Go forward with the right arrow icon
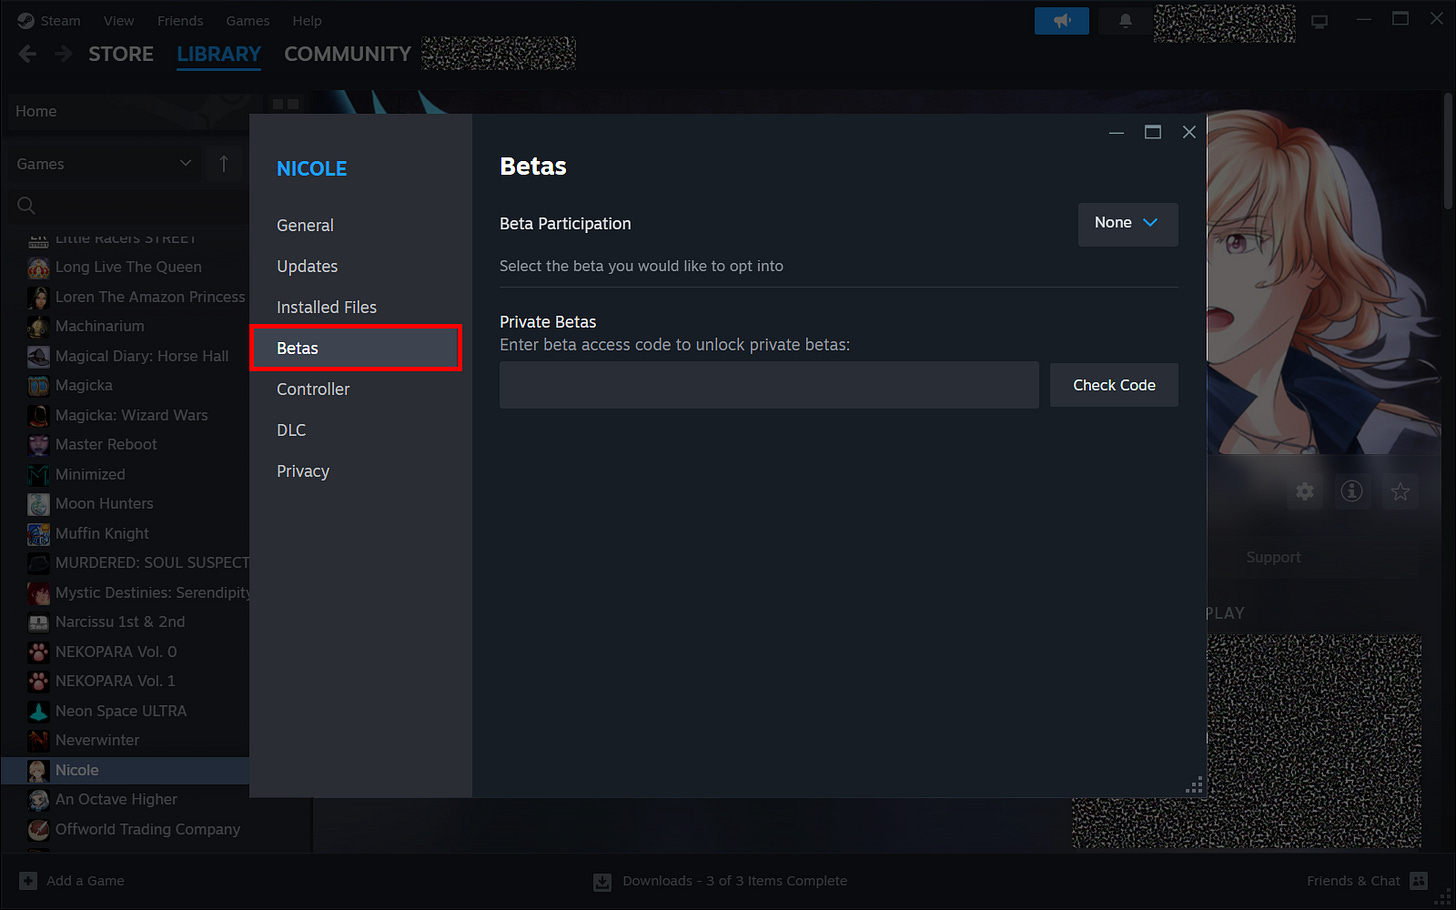The height and width of the screenshot is (910, 1456). click(x=63, y=54)
